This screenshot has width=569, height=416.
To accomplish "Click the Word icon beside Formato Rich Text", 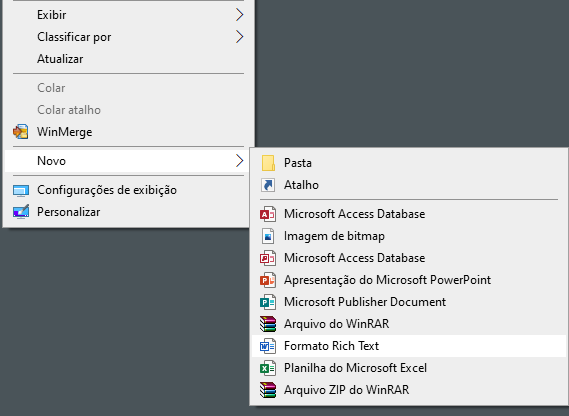I will pyautogui.click(x=268, y=346).
